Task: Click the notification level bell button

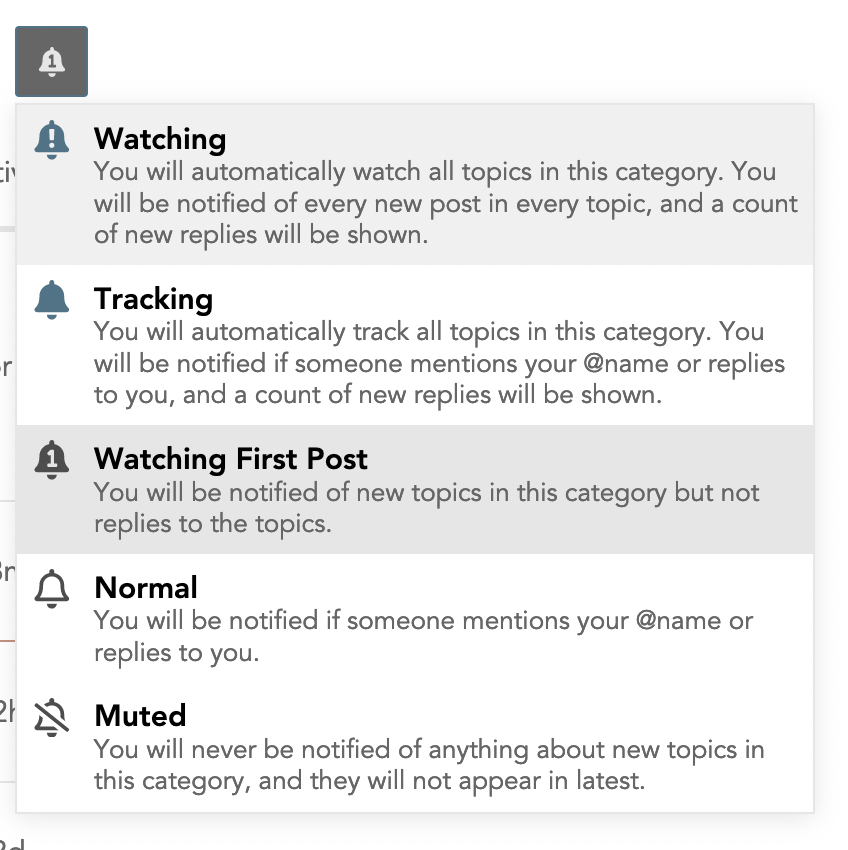Action: 52,61
